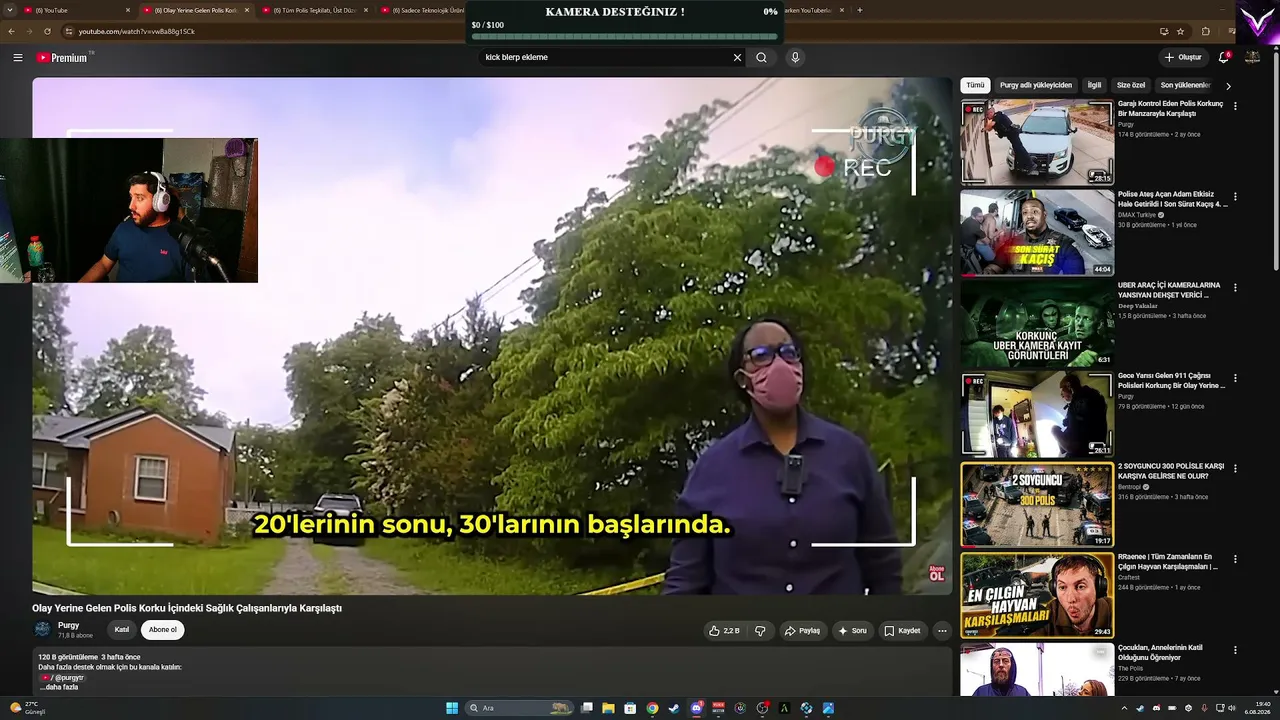Viewport: 1280px width, 720px height.
Task: Open the account avatar menu
Action: tap(1252, 57)
